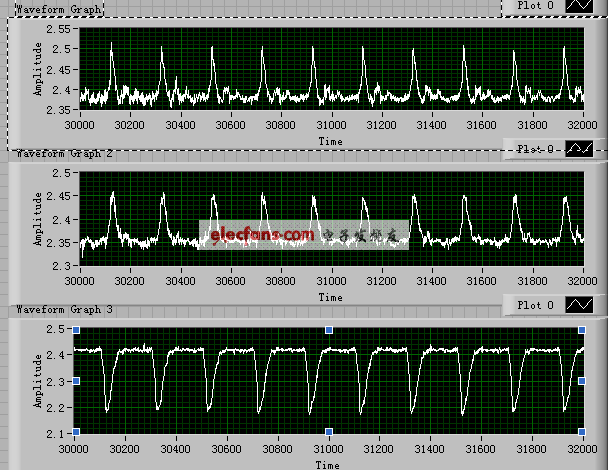This screenshot has width=608, height=470.
Task: Click the 2.4 Y-axis tick of Waveform Graph 2
Action: 62,220
